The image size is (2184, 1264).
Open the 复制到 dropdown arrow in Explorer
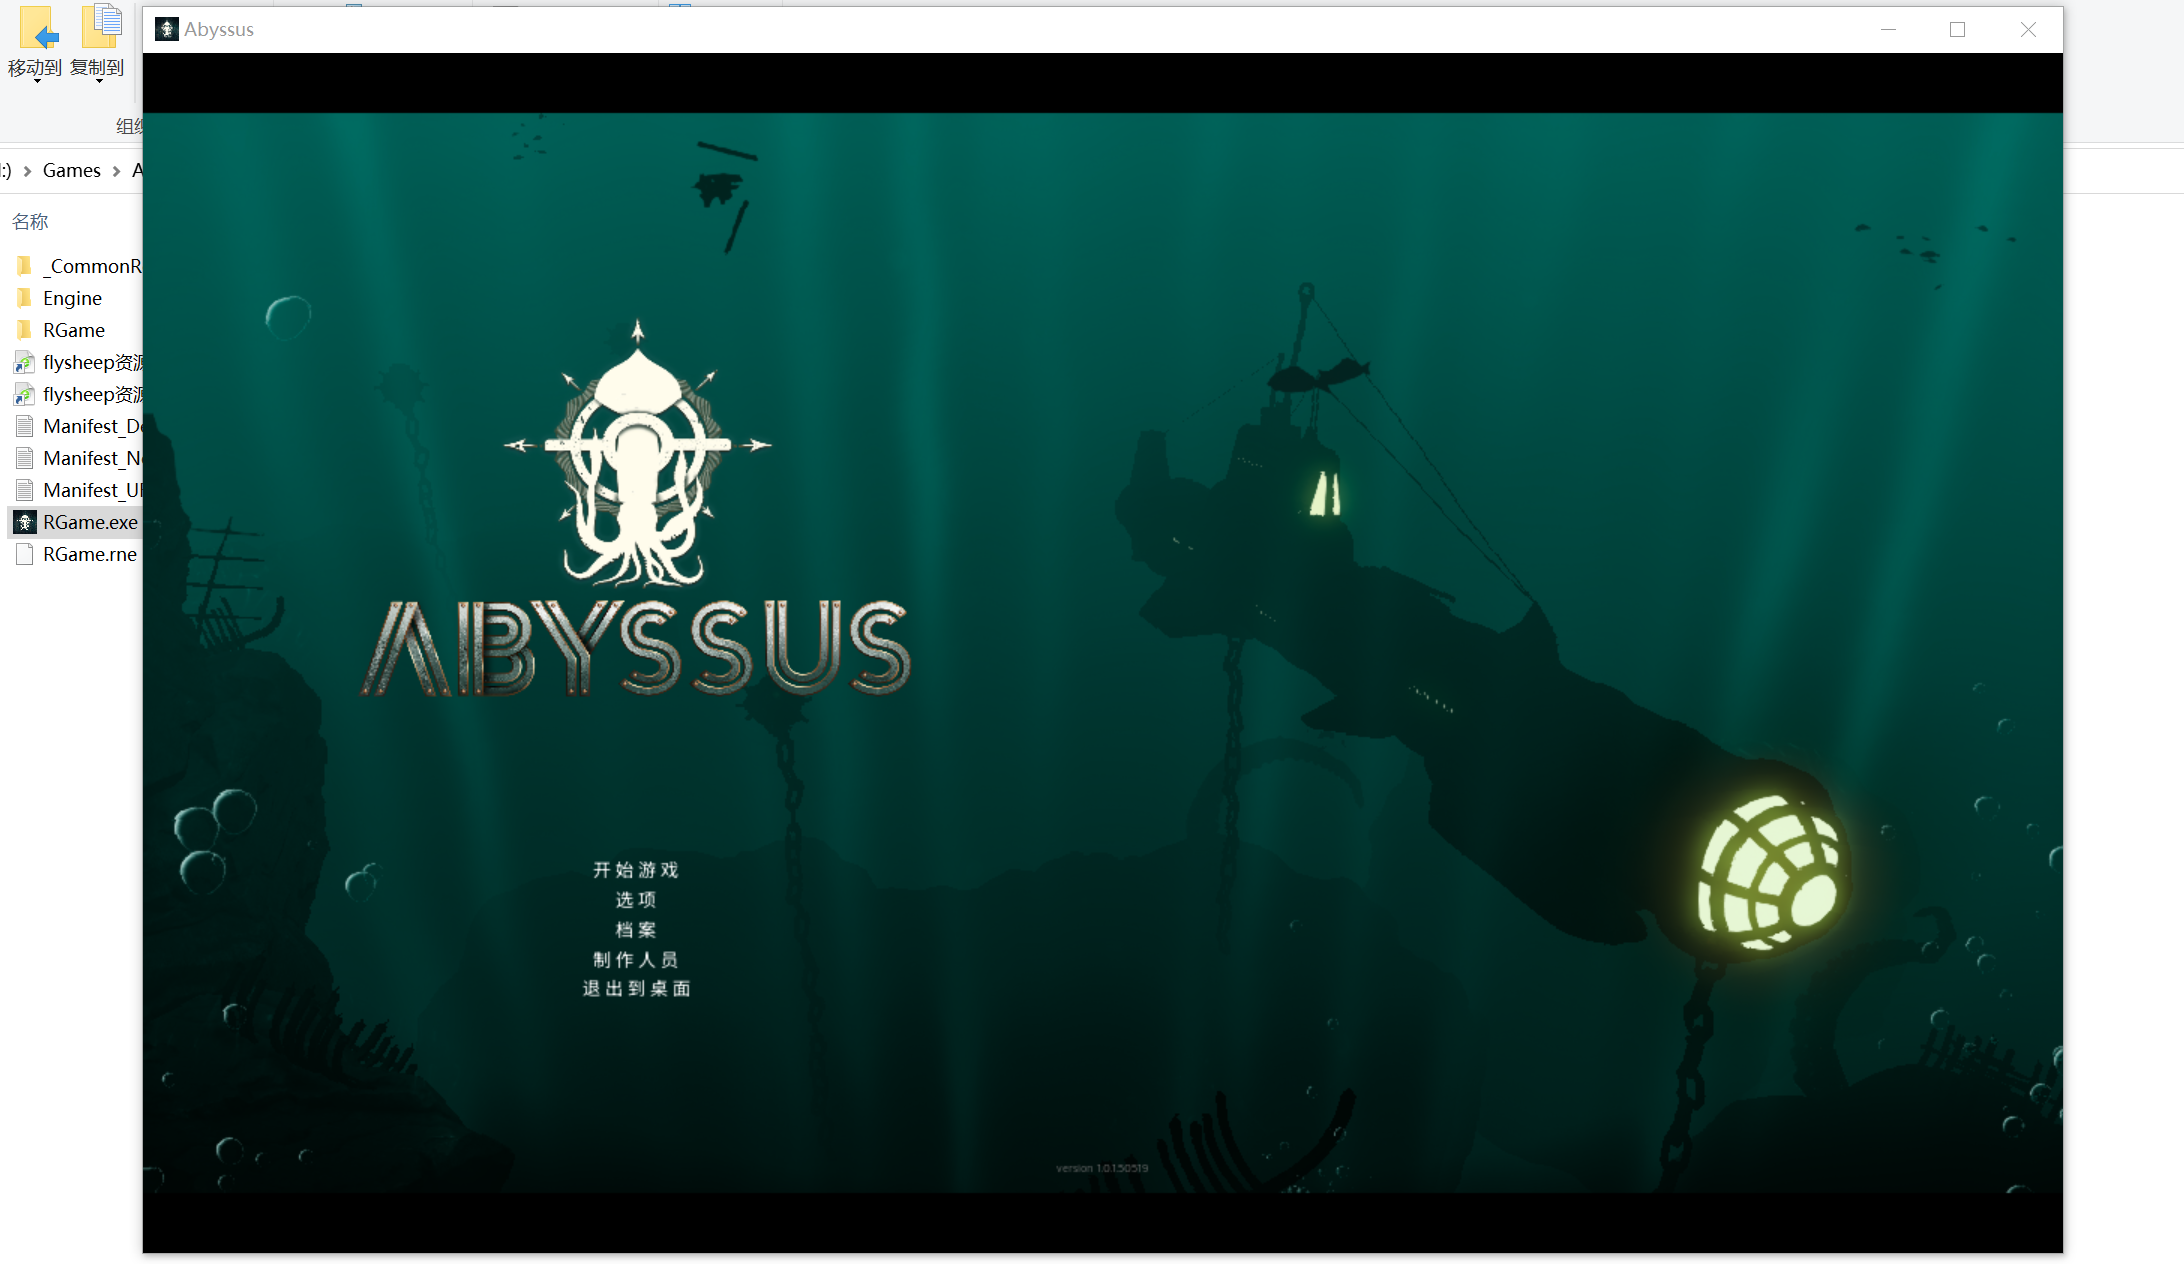click(99, 81)
